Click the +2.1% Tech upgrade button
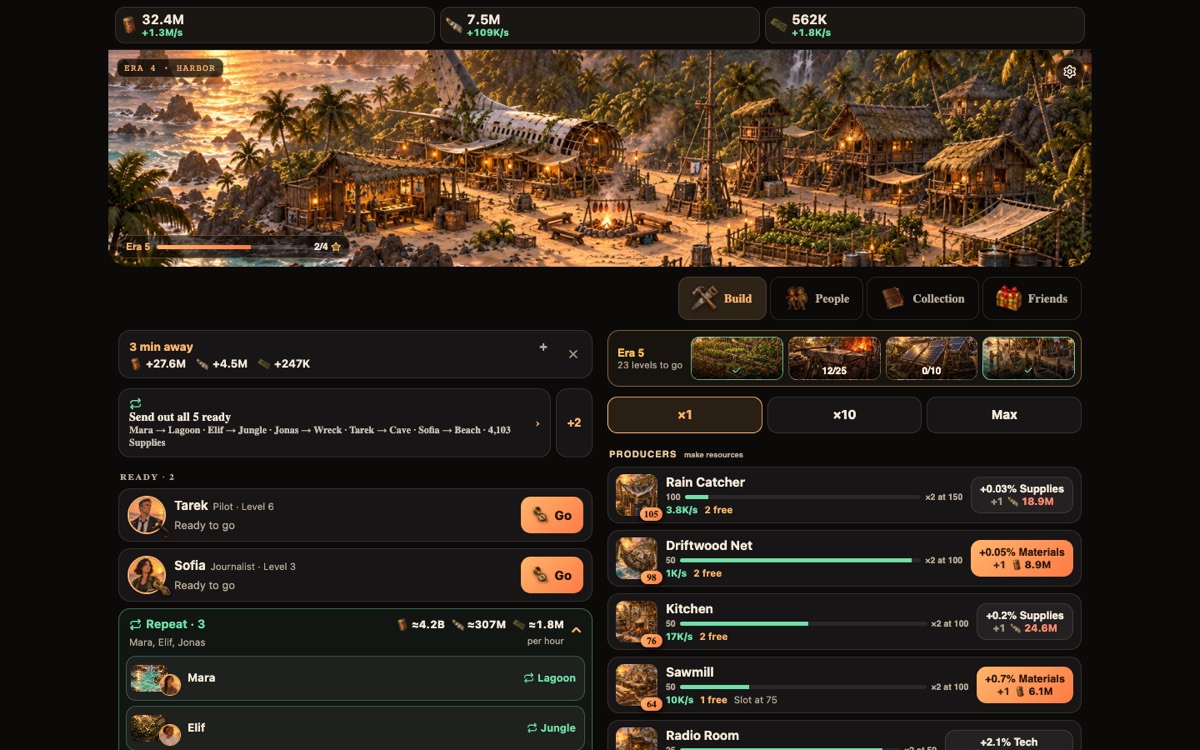The width and height of the screenshot is (1200, 750). (x=1009, y=741)
